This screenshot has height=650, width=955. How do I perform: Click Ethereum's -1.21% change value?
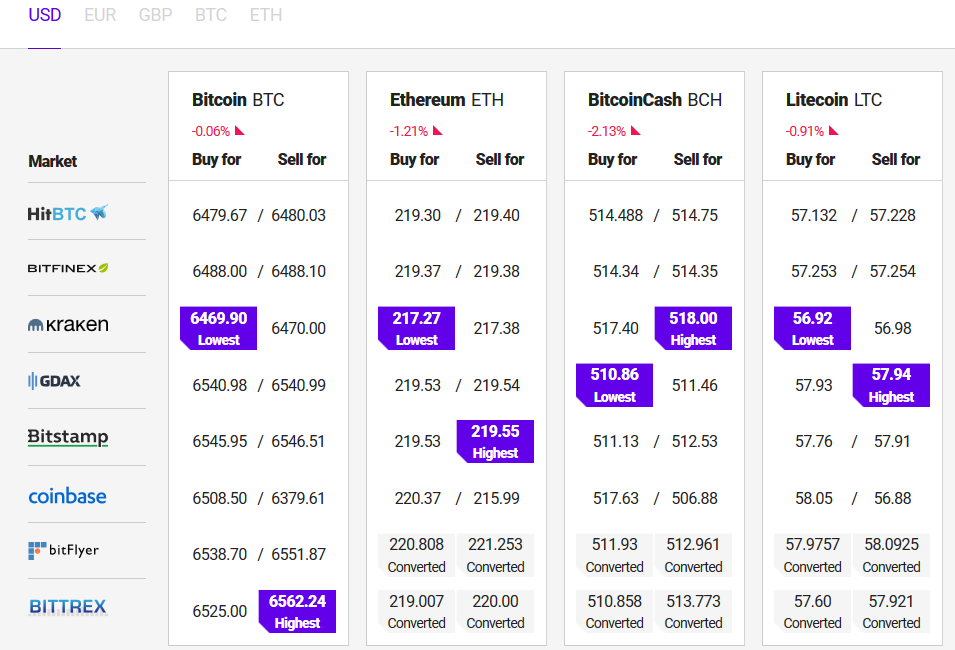pos(409,131)
